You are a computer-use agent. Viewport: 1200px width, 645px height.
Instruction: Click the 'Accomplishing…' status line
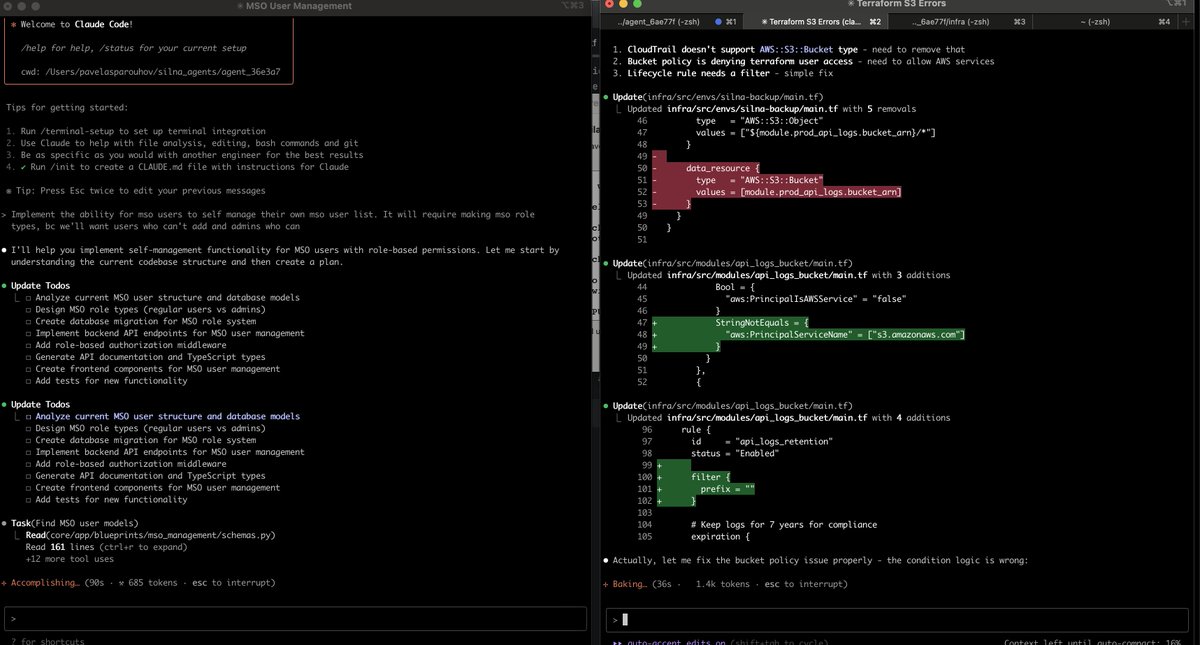[139, 582]
